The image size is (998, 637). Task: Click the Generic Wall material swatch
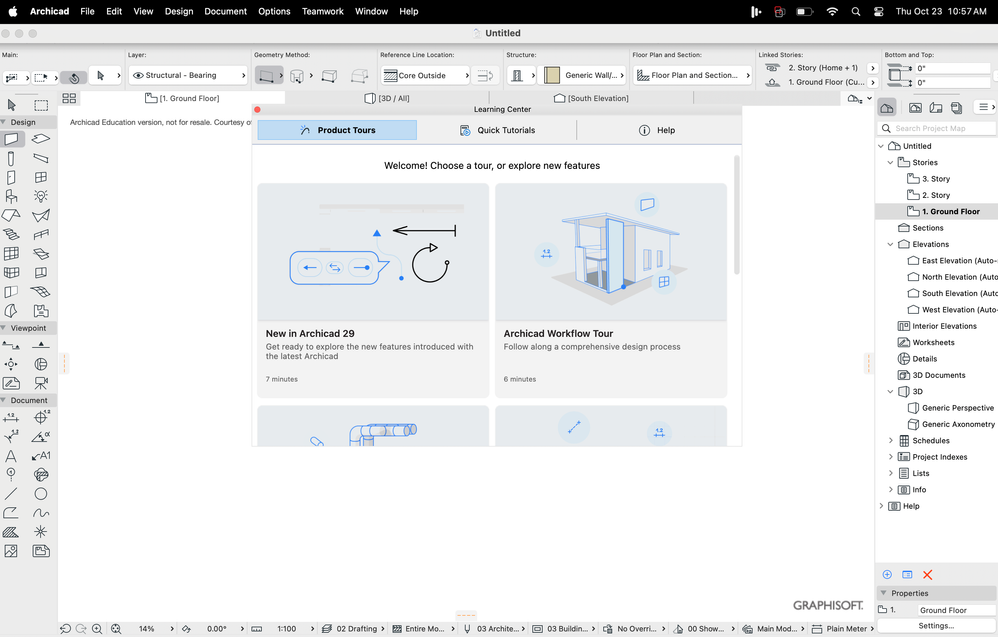click(x=552, y=76)
